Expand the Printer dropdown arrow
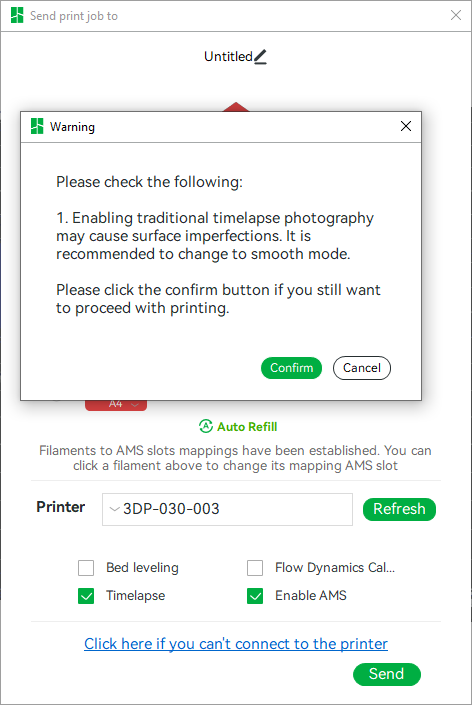 point(115,509)
